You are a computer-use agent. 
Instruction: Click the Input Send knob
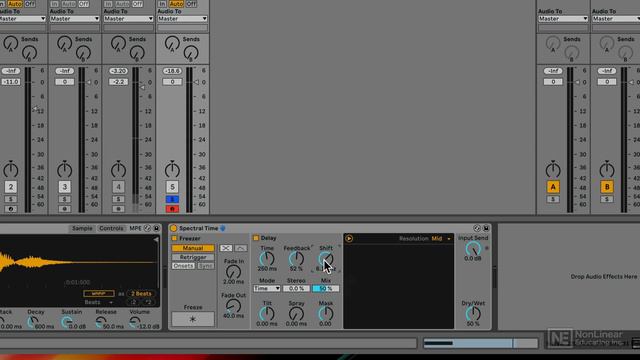pos(473,249)
